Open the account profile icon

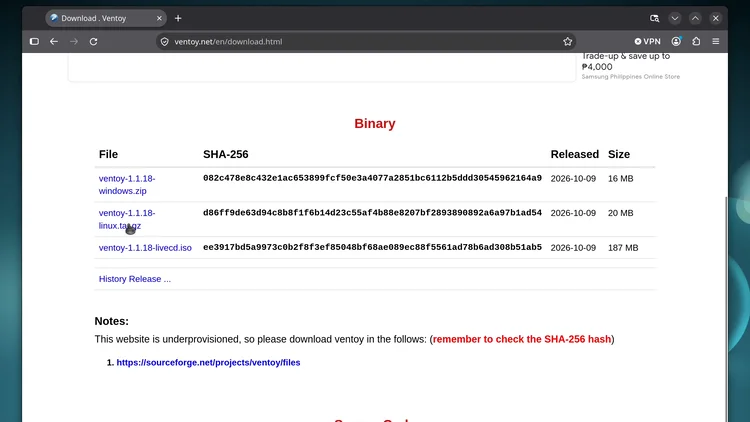pos(676,42)
